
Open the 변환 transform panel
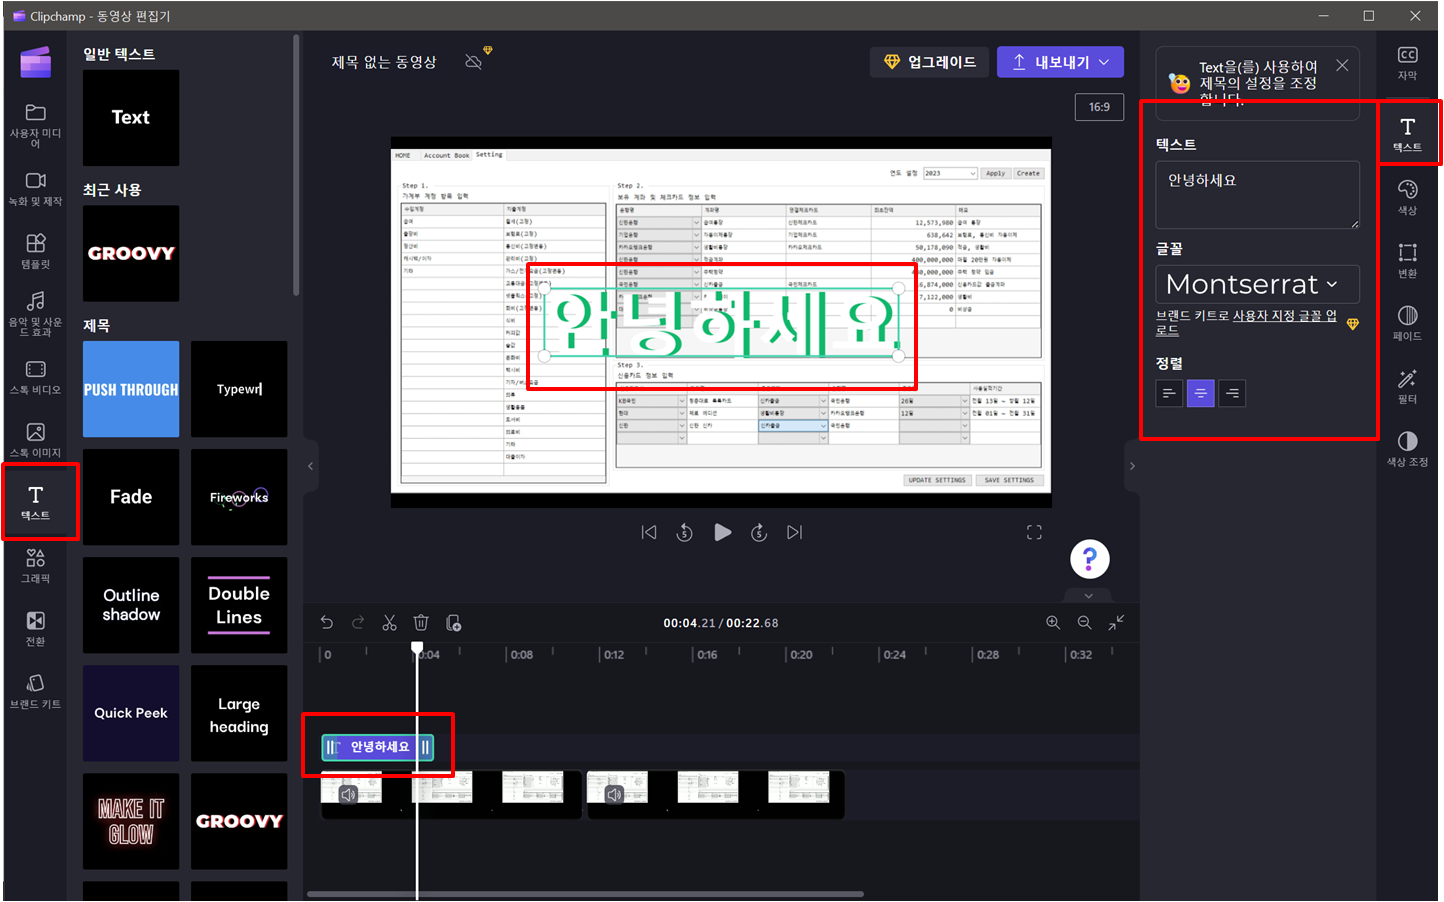coord(1407,260)
